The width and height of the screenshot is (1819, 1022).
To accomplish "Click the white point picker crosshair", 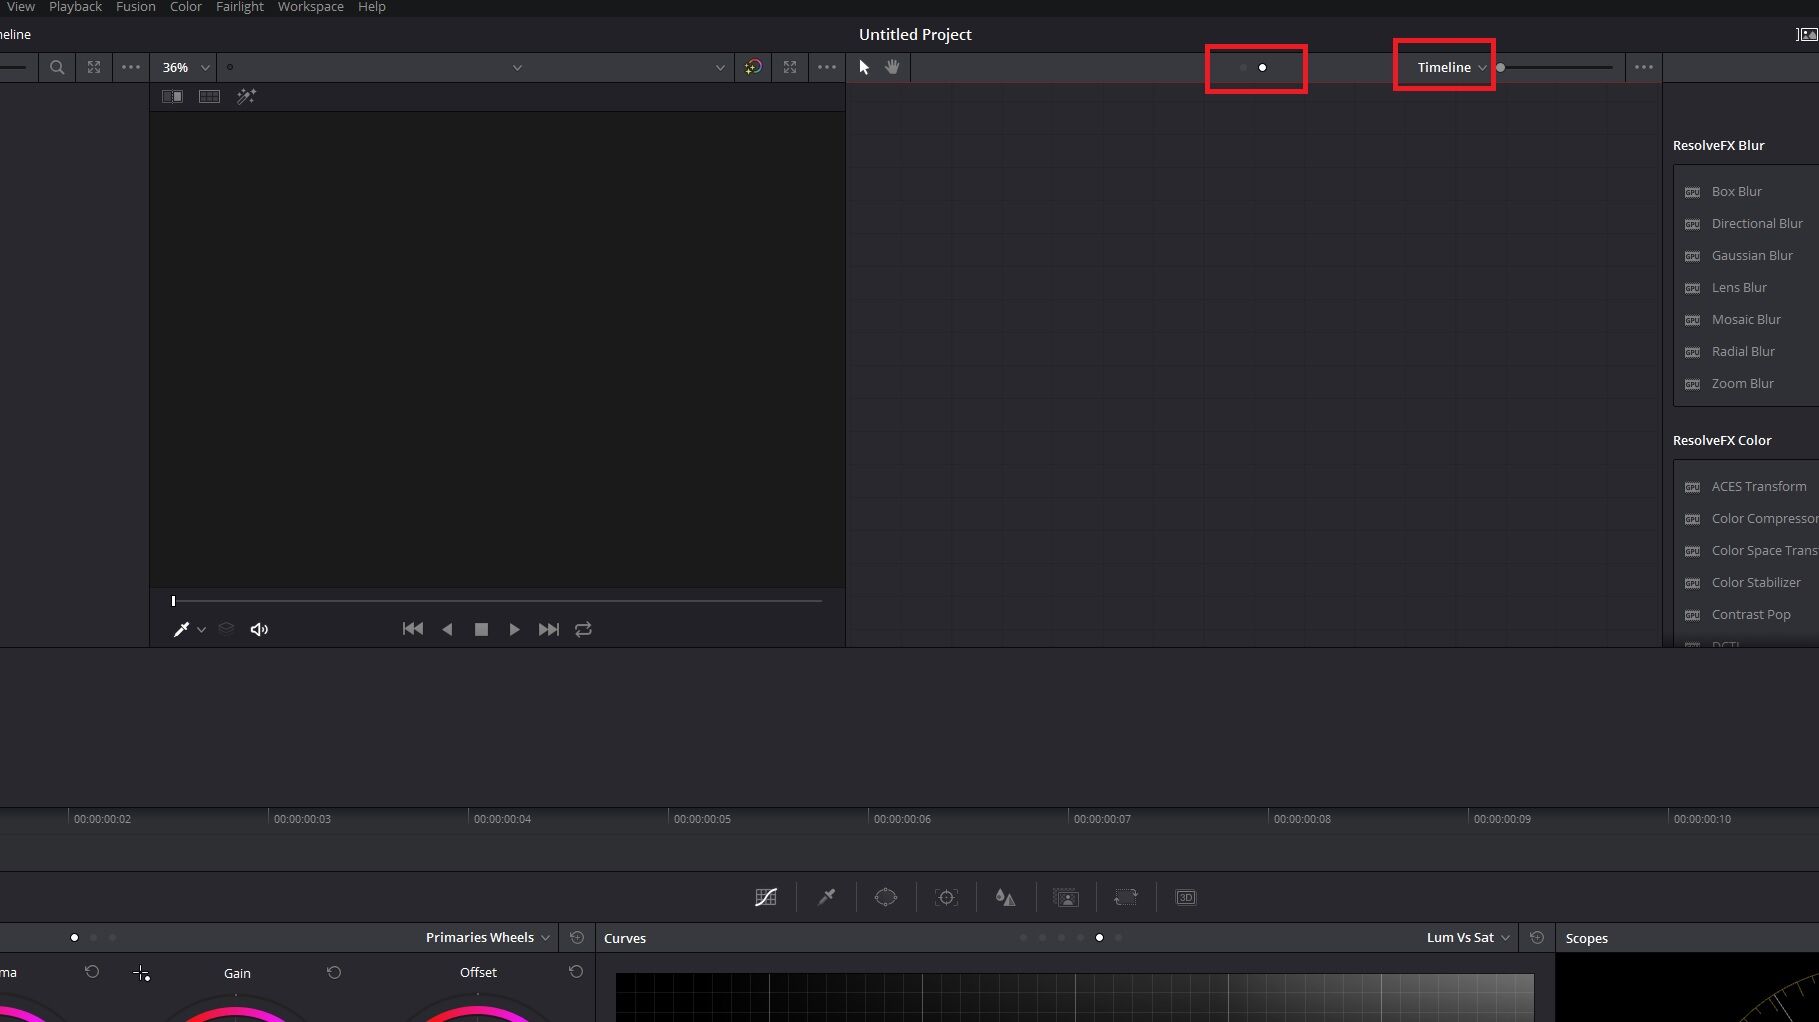I will [141, 973].
